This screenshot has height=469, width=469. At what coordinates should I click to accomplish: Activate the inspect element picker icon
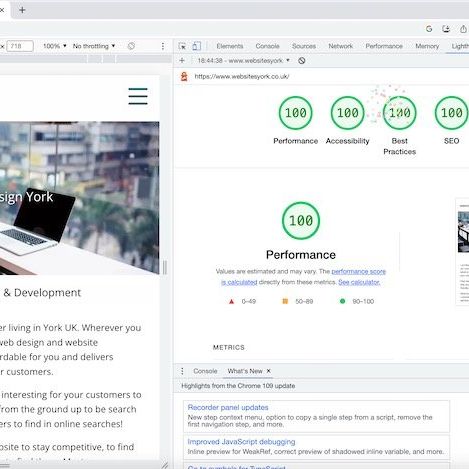[x=182, y=46]
